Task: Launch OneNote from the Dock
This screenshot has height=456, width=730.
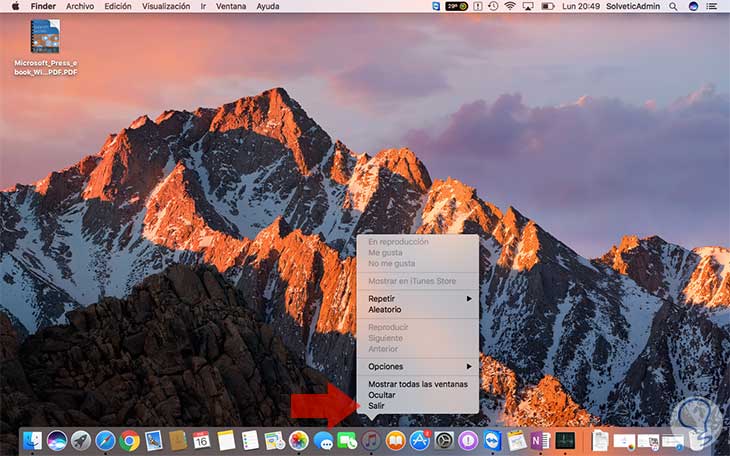Action: tap(541, 440)
